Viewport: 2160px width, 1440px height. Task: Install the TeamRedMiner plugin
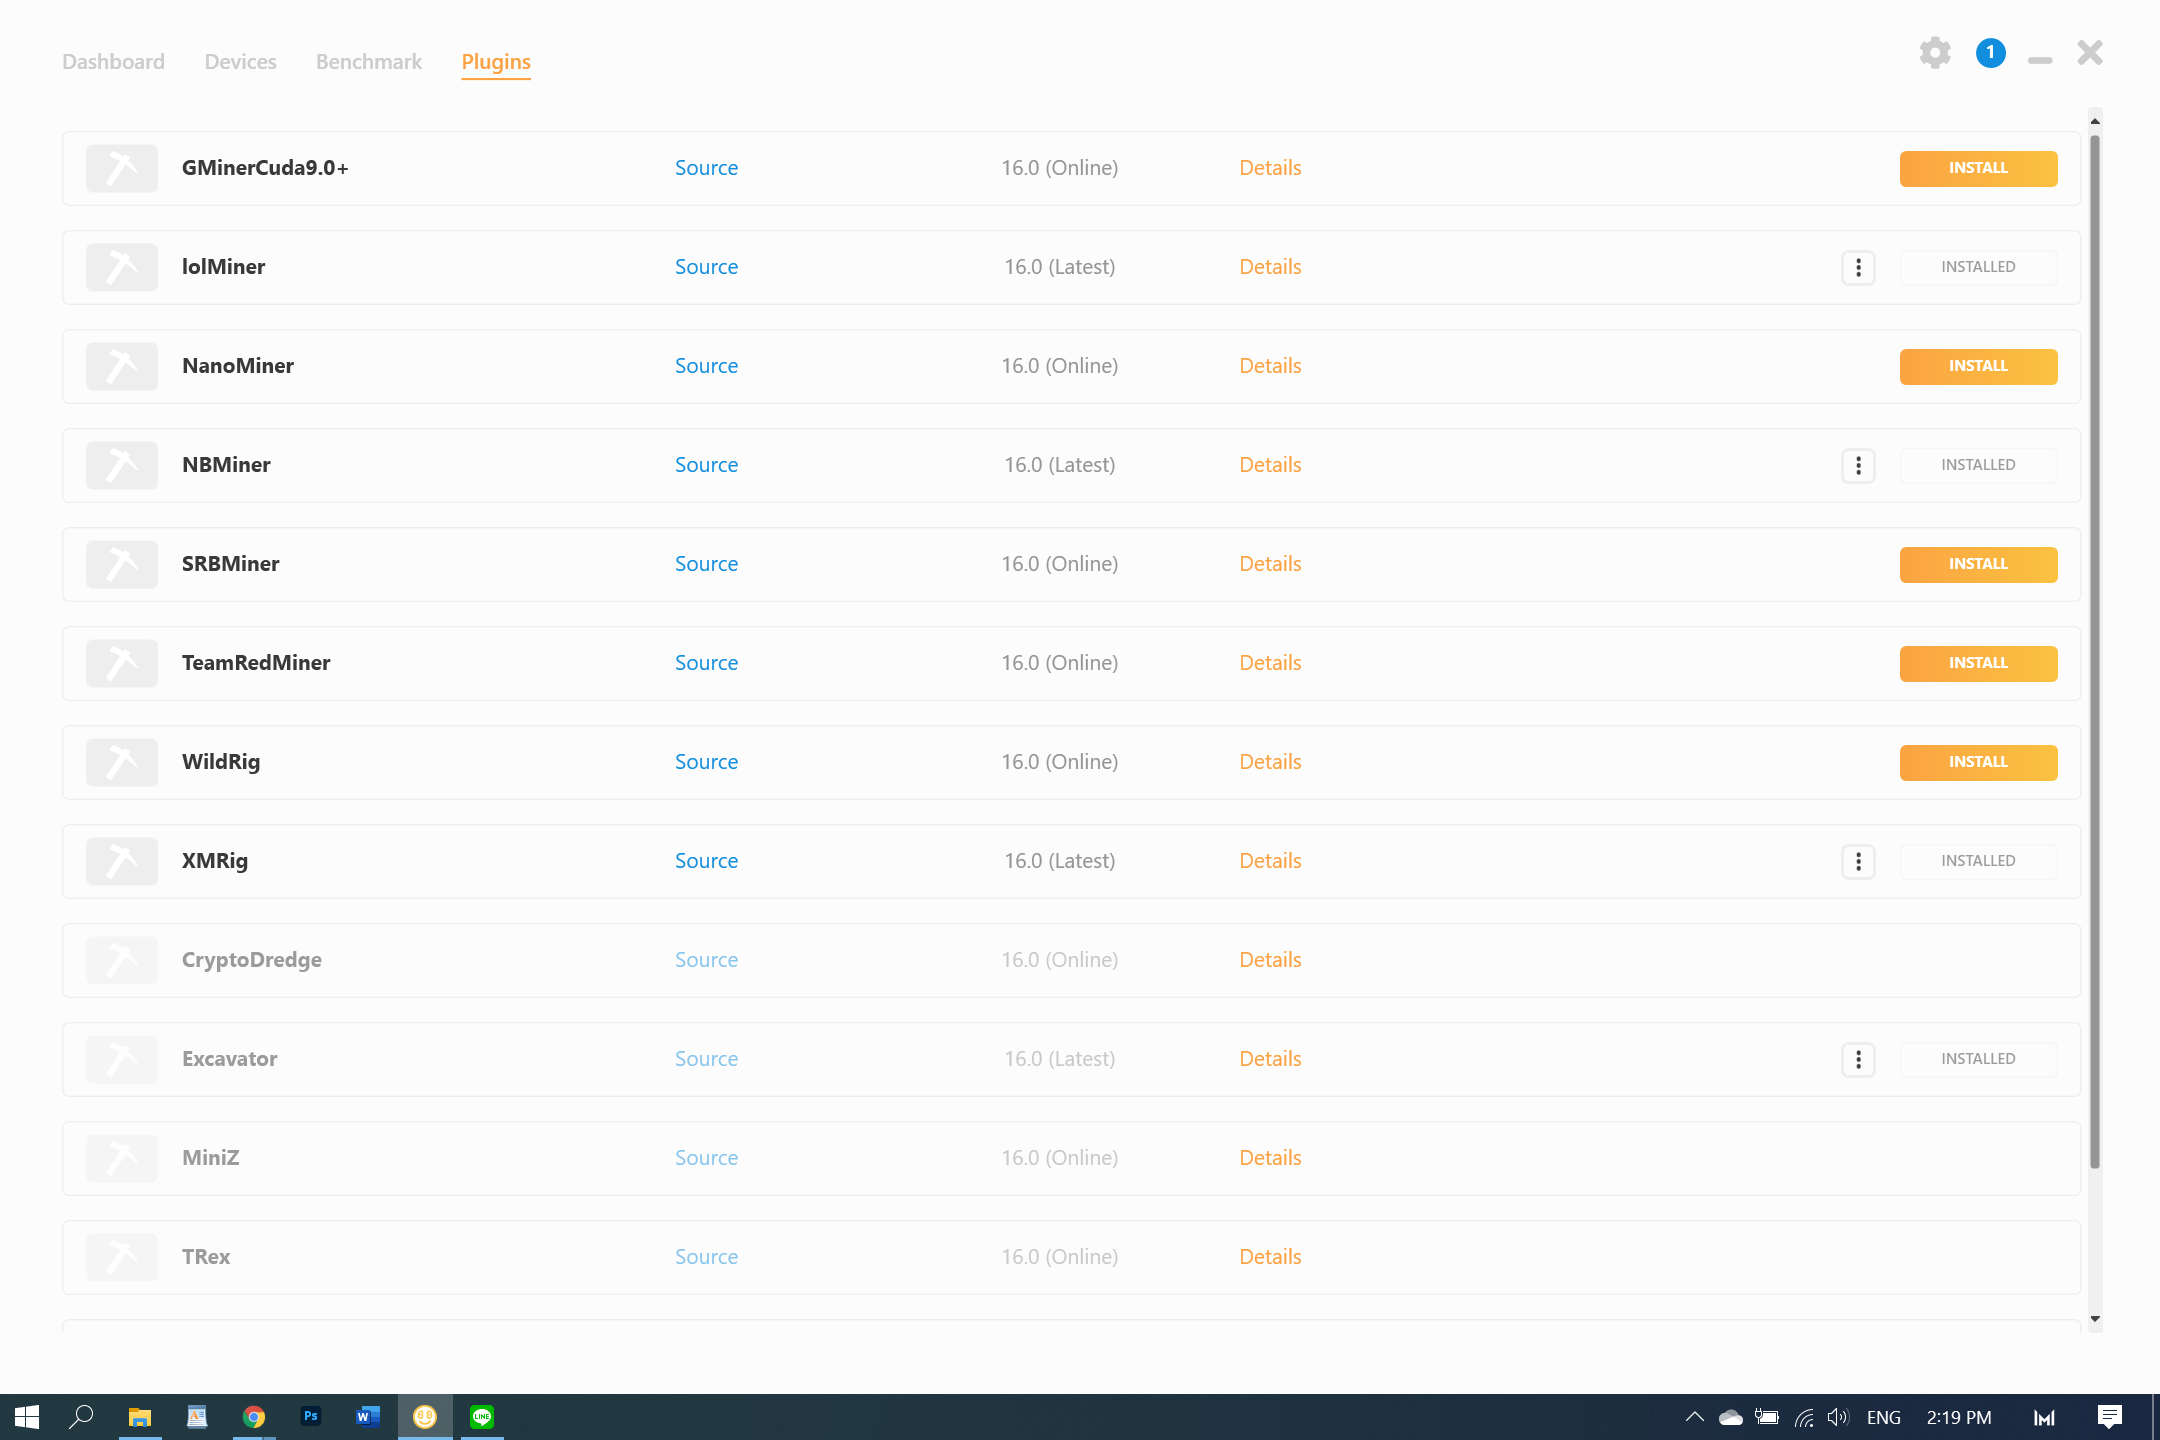[x=1978, y=663]
